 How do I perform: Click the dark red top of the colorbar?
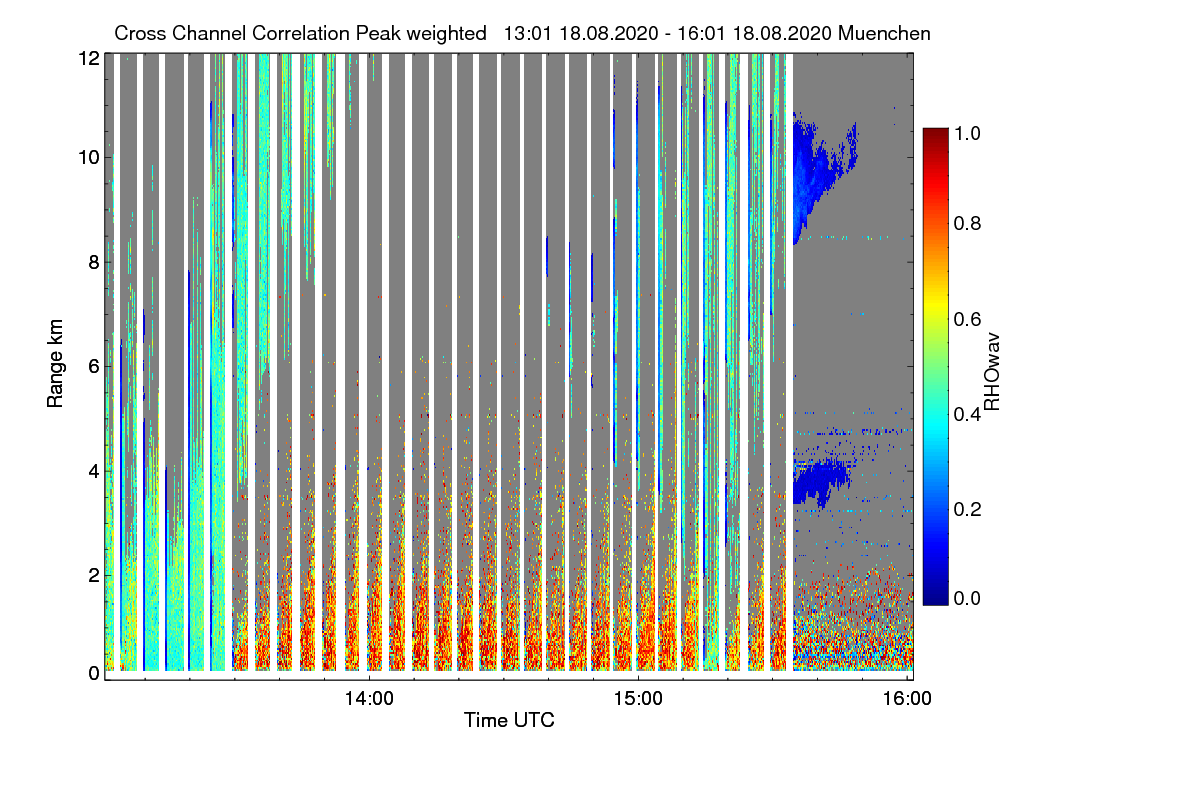point(934,136)
